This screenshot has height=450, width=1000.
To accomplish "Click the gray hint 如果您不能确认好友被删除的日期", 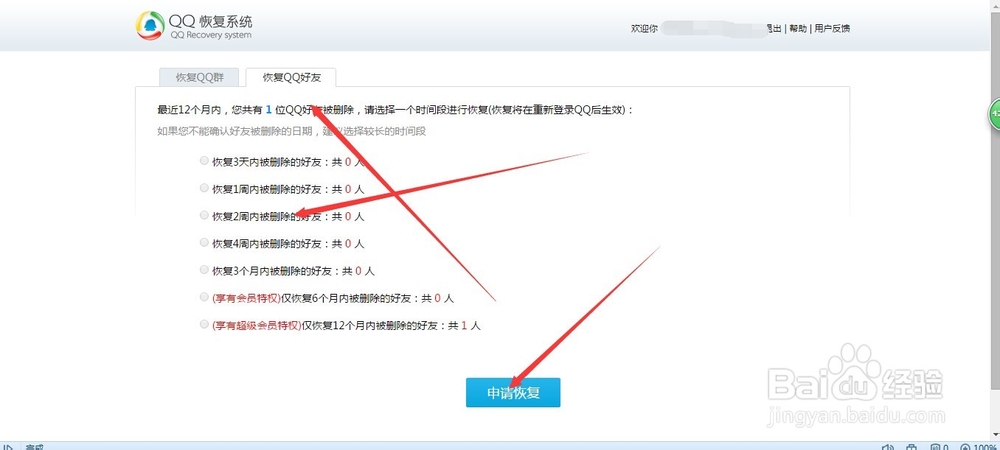I will (x=292, y=132).
